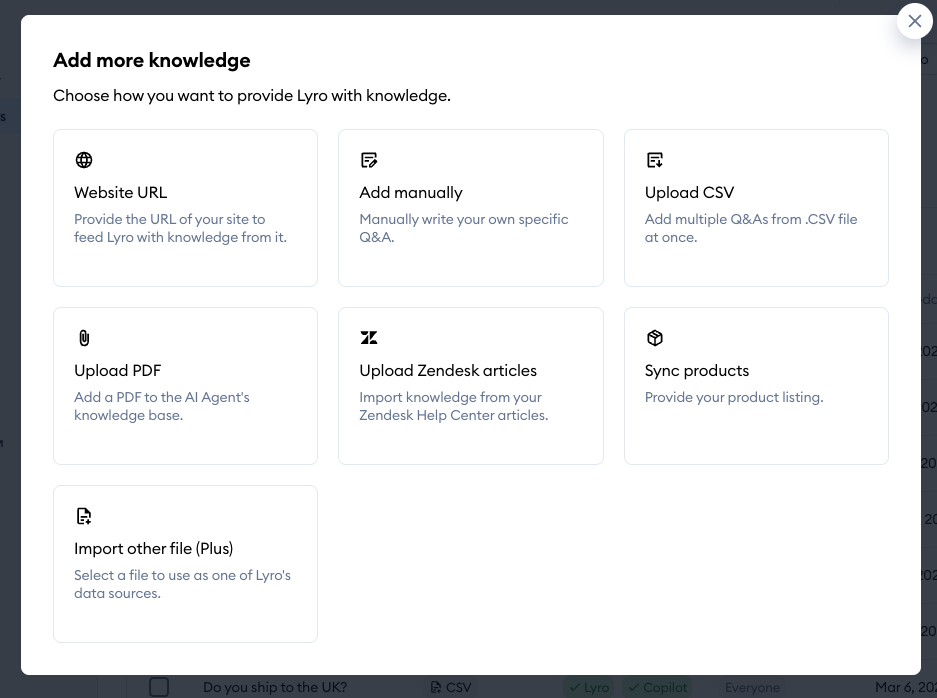The width and height of the screenshot is (937, 698).
Task: Click the file-plus icon for Import other file
Action: 84,516
